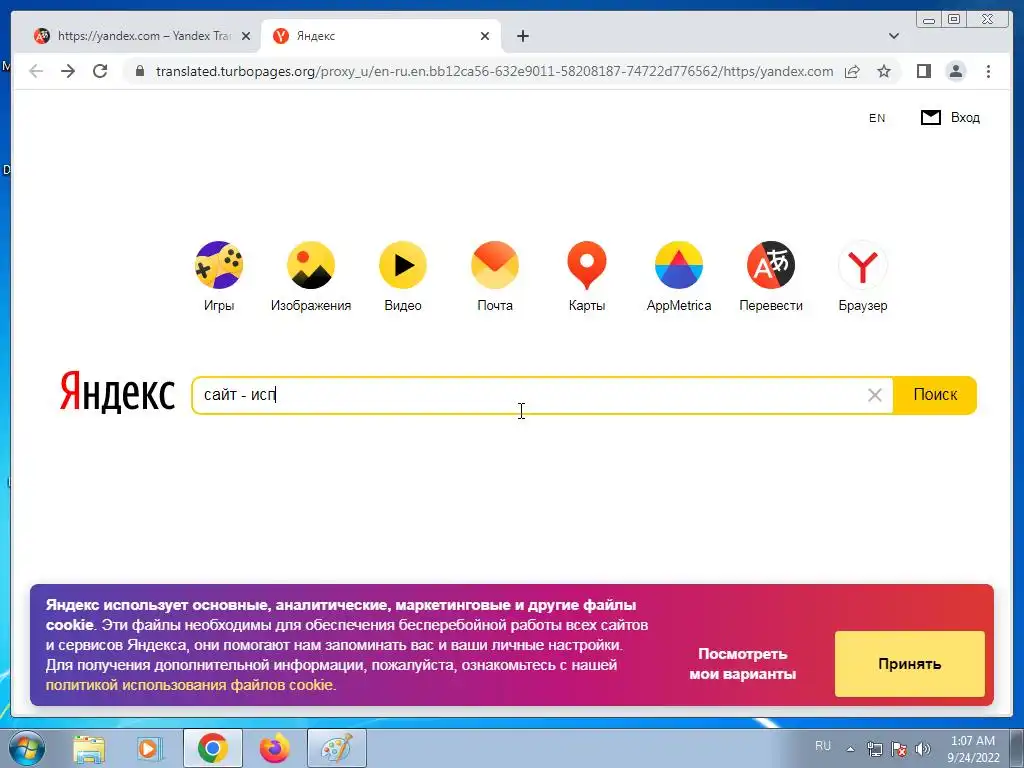Image resolution: width=1024 pixels, height=768 pixels.
Task: Launch Firefox from the taskbar
Action: coord(274,748)
